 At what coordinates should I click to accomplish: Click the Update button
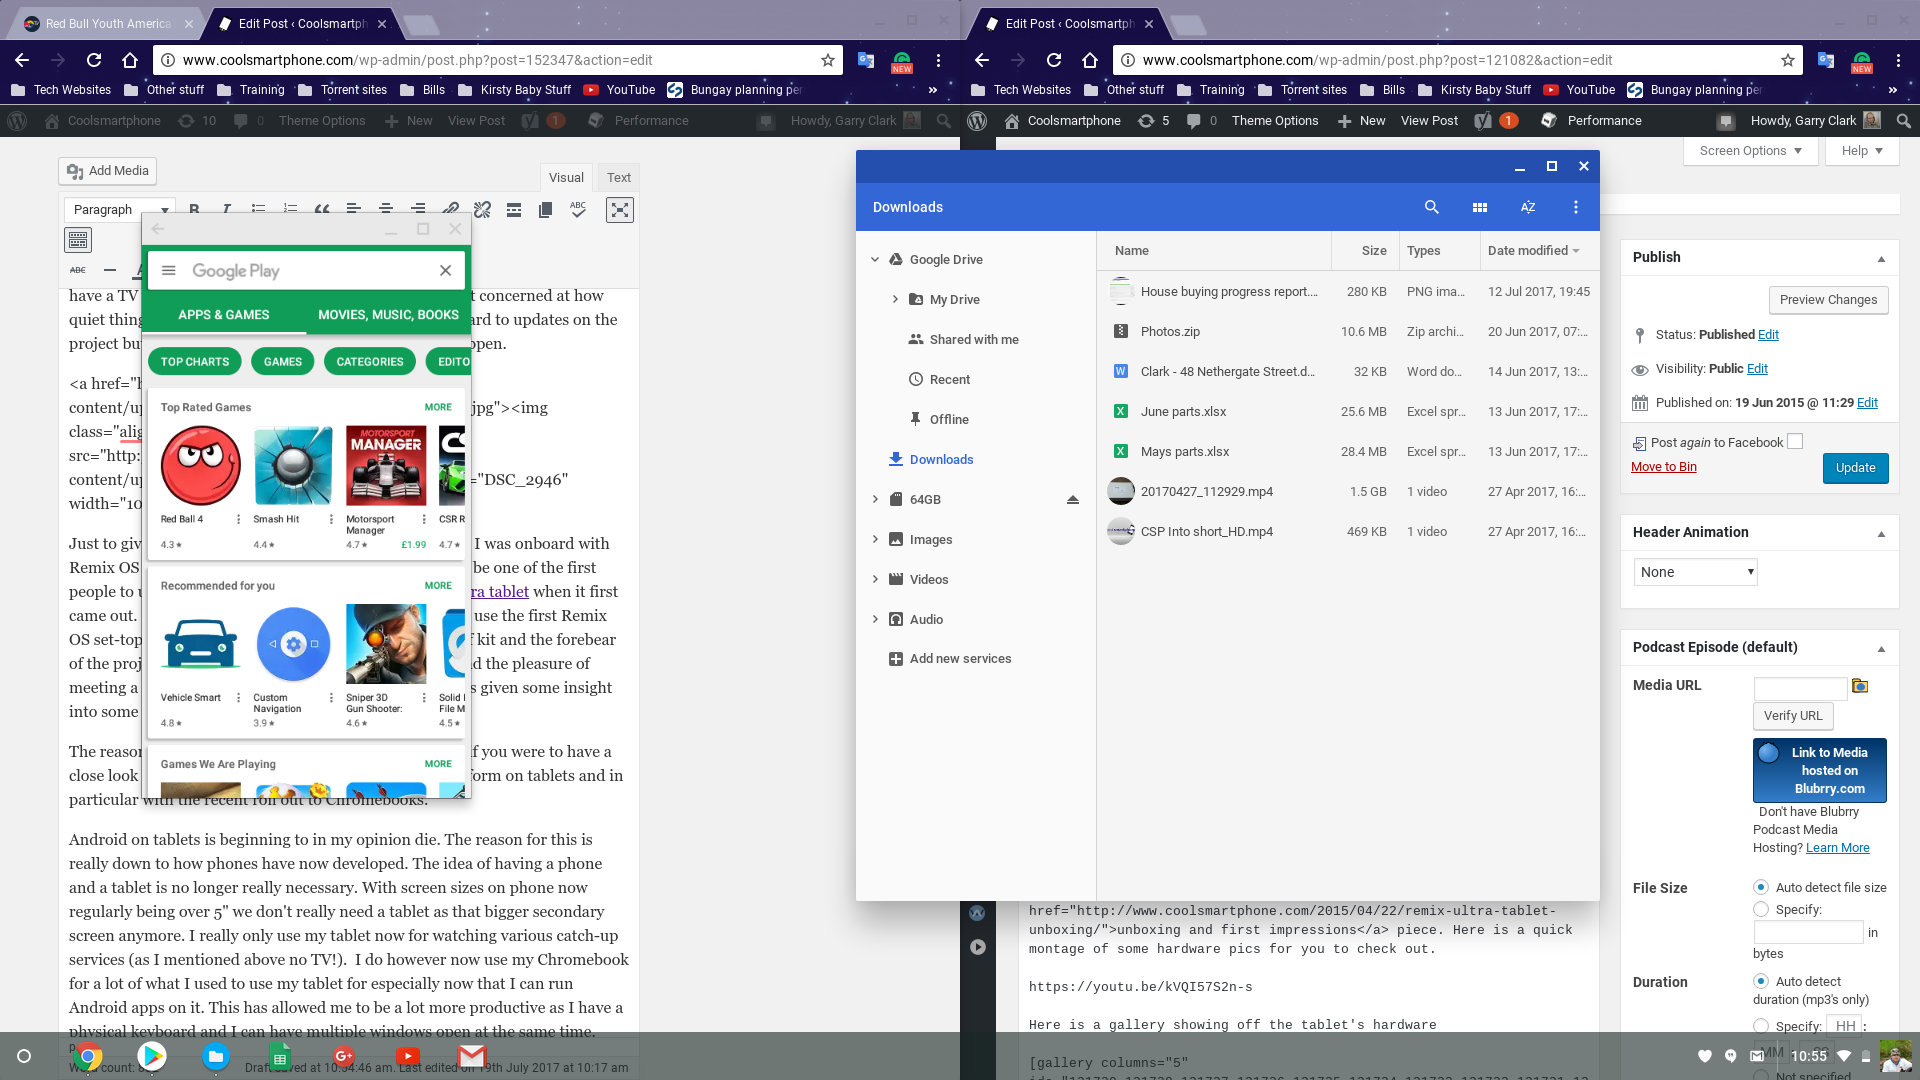tap(1855, 468)
